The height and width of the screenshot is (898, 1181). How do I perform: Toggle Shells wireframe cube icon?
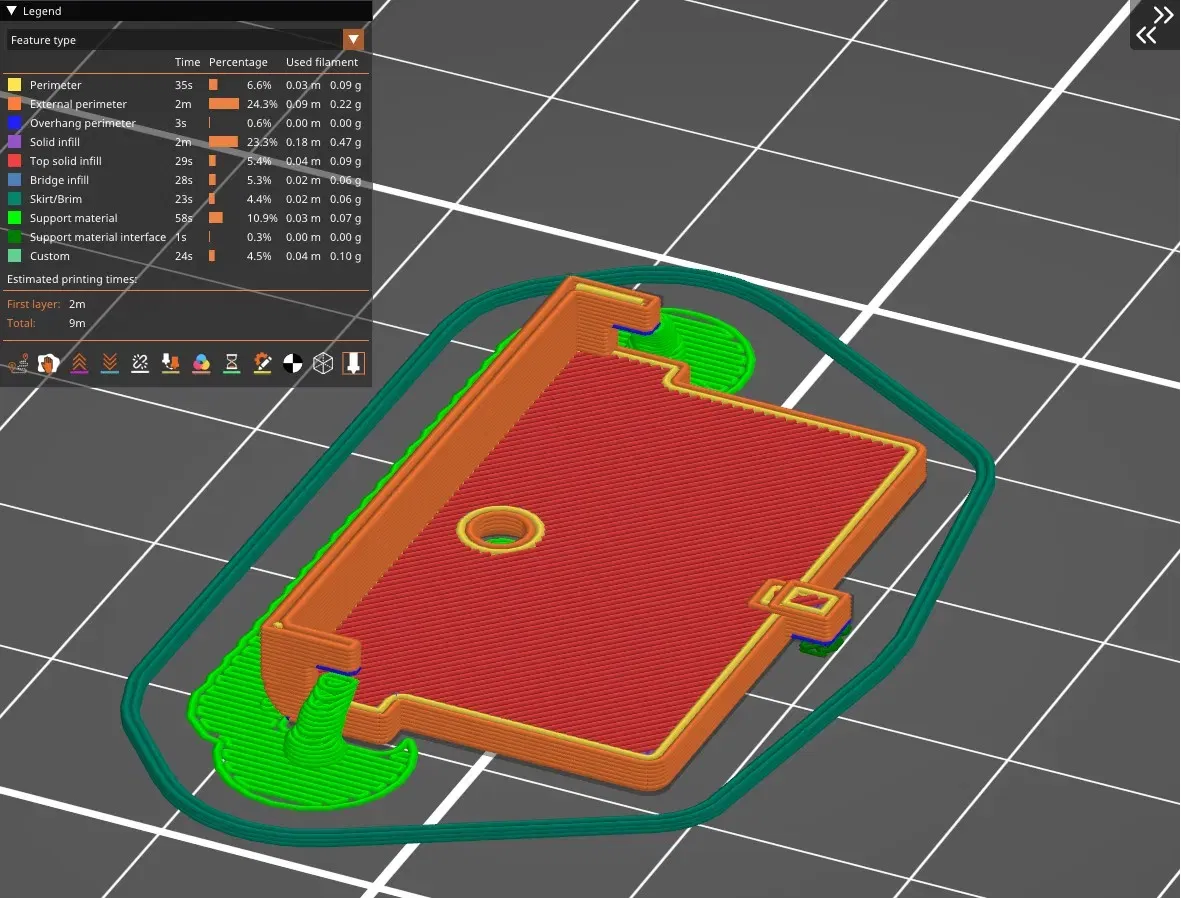323,364
